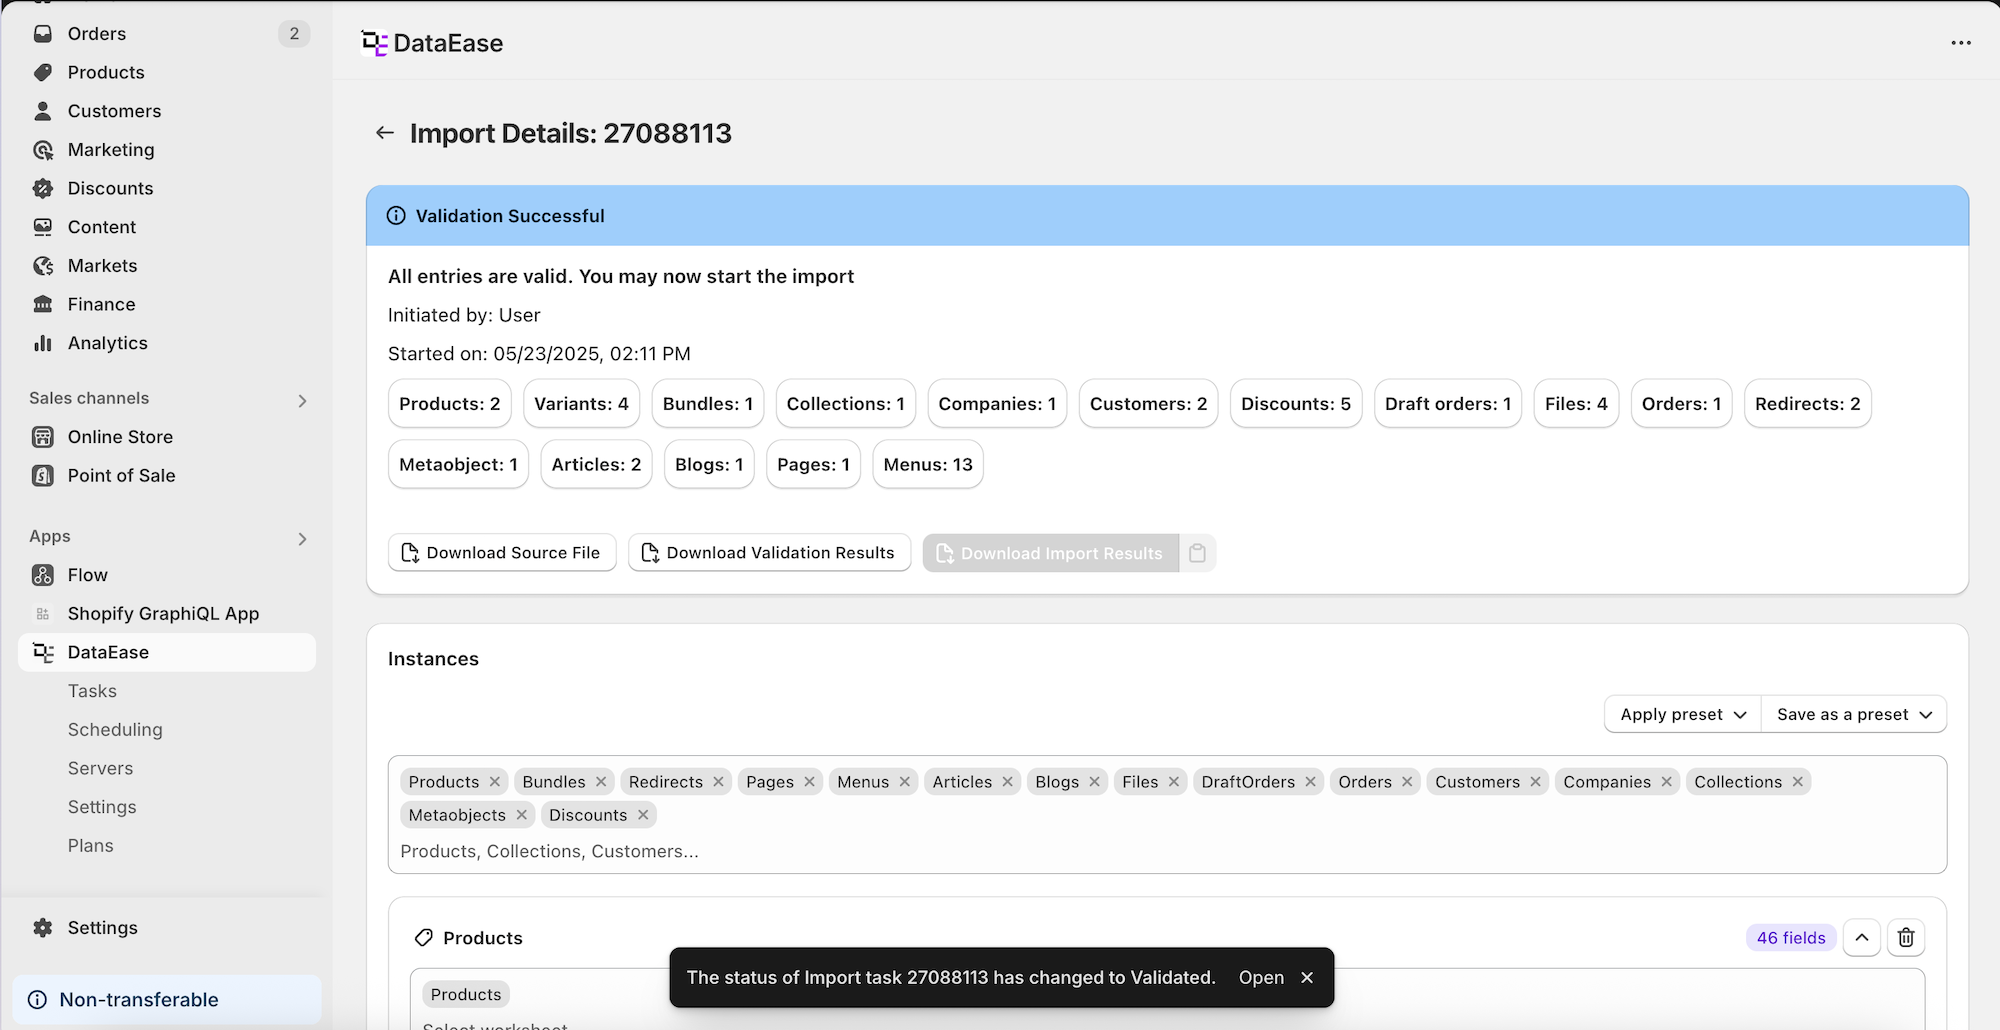
Task: Click the instances search input field
Action: point(1167,851)
